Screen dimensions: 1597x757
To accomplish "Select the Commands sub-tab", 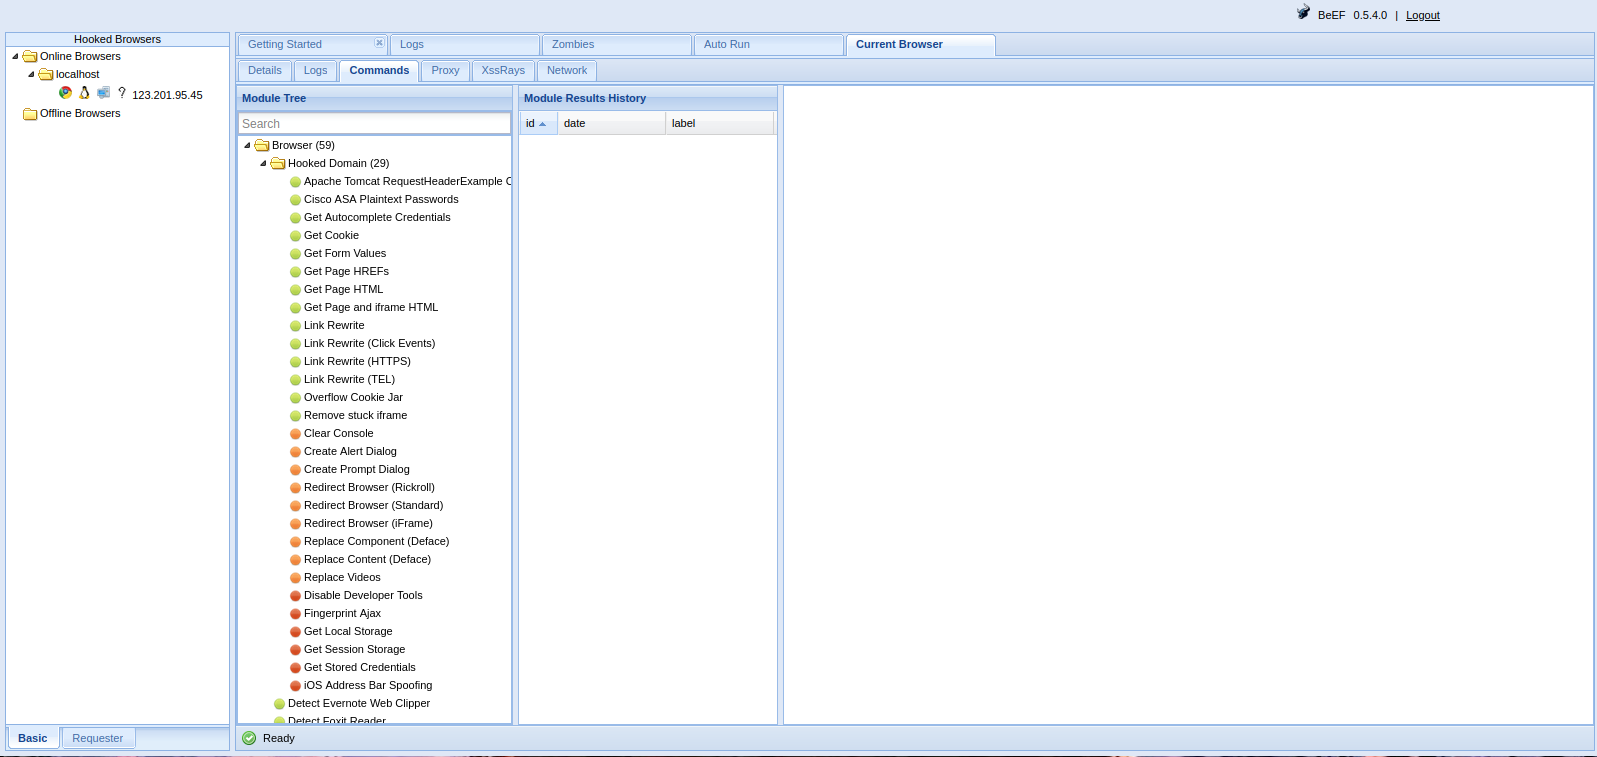I will pos(379,71).
